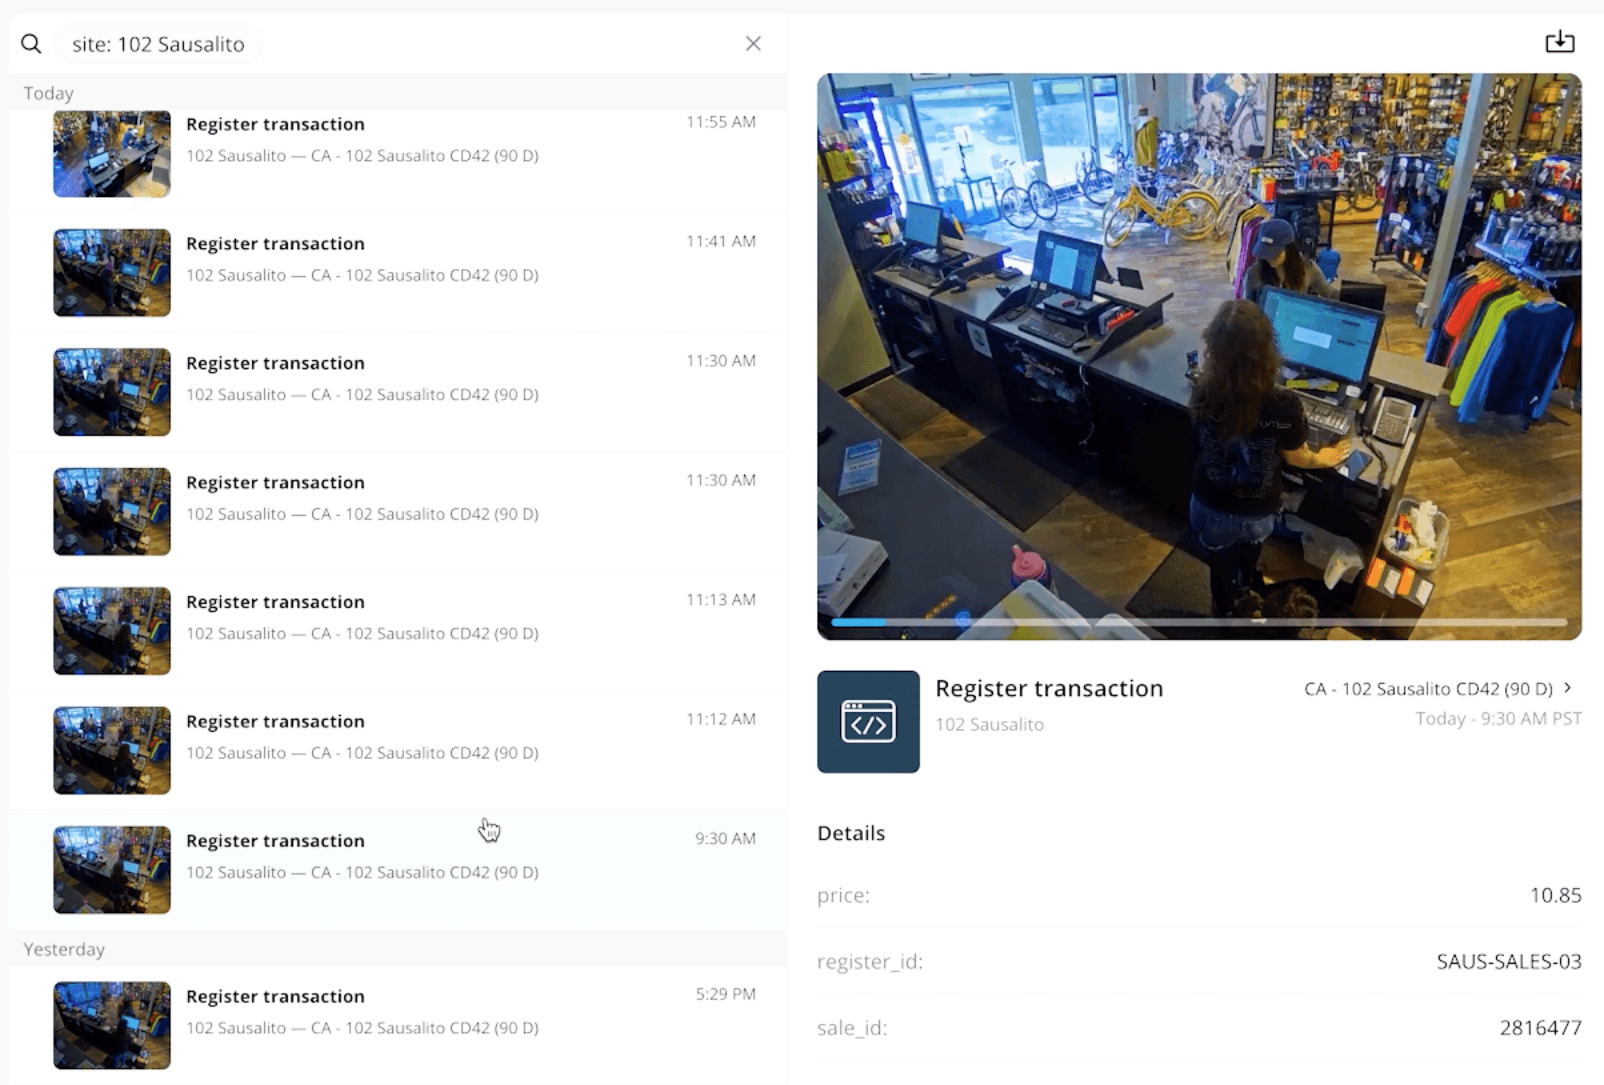Open the 11:55 AM register transaction
The height and width of the screenshot is (1085, 1604).
tap(397, 154)
